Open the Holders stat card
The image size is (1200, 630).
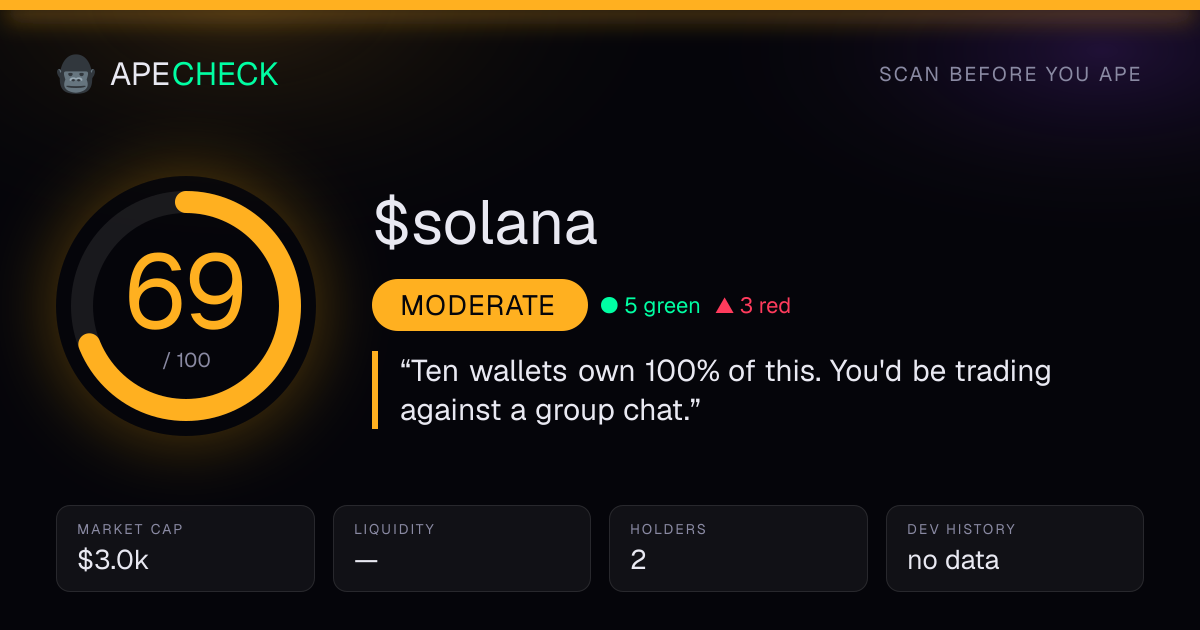pyautogui.click(x=738, y=548)
